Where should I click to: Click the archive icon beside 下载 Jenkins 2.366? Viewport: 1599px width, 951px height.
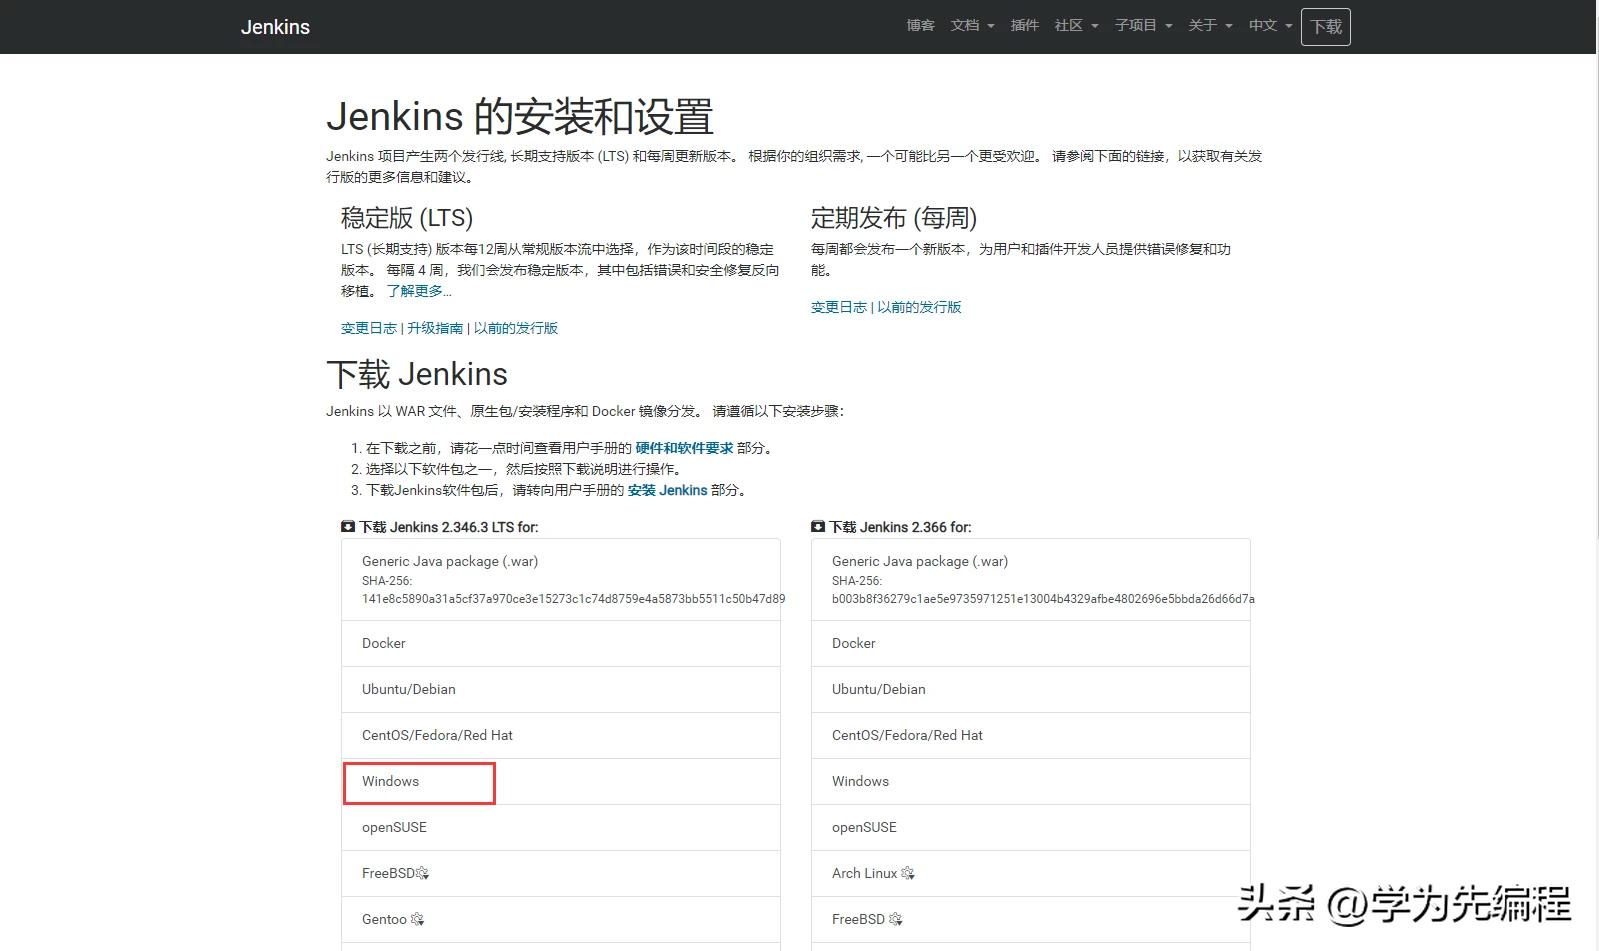point(818,526)
